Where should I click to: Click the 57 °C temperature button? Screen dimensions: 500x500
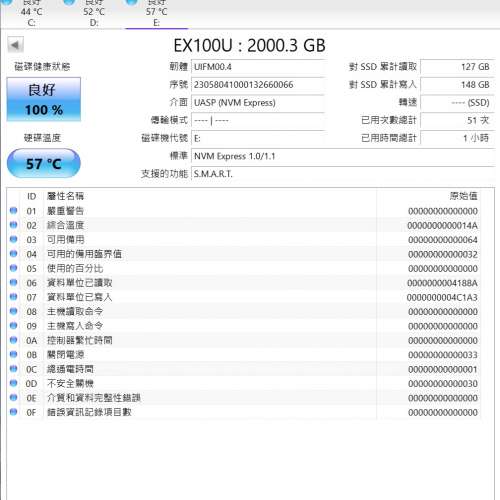point(44,163)
